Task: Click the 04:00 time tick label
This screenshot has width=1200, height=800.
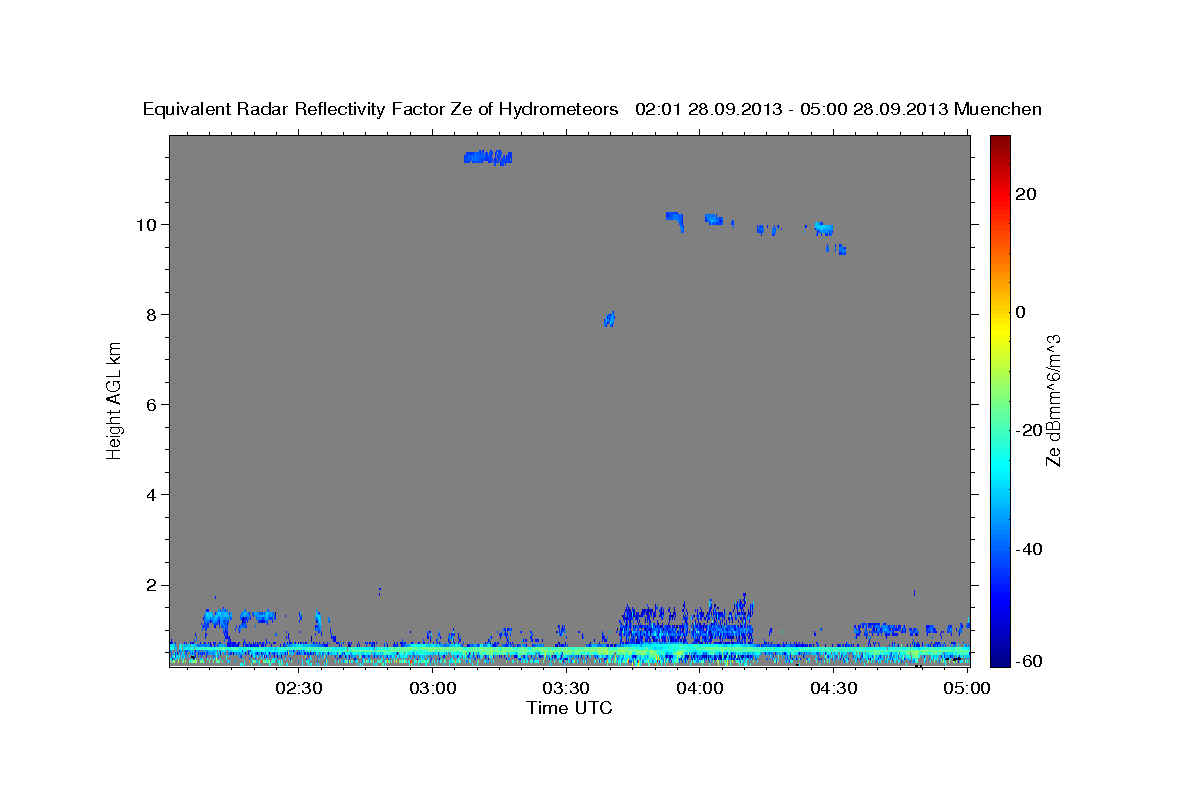Action: tap(700, 688)
